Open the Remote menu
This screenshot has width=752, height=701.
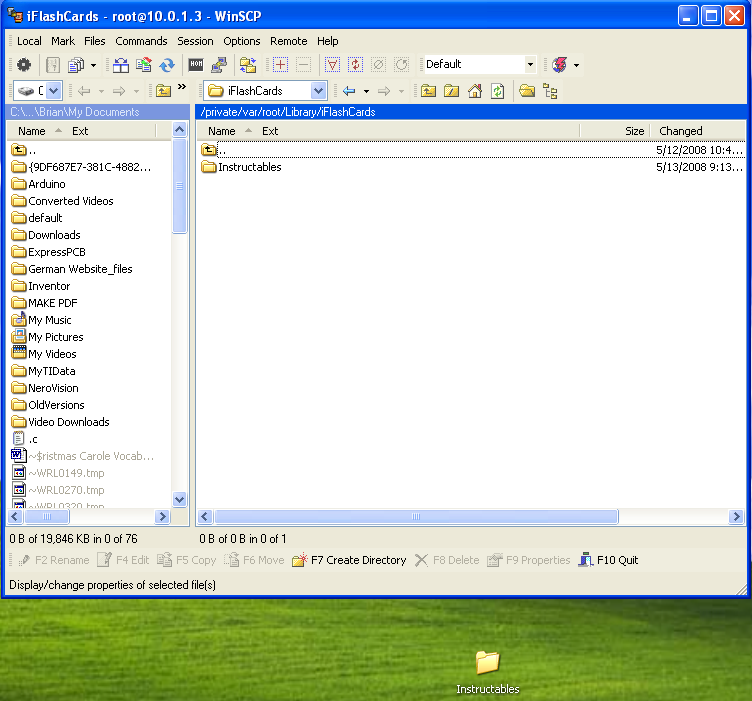click(x=288, y=41)
